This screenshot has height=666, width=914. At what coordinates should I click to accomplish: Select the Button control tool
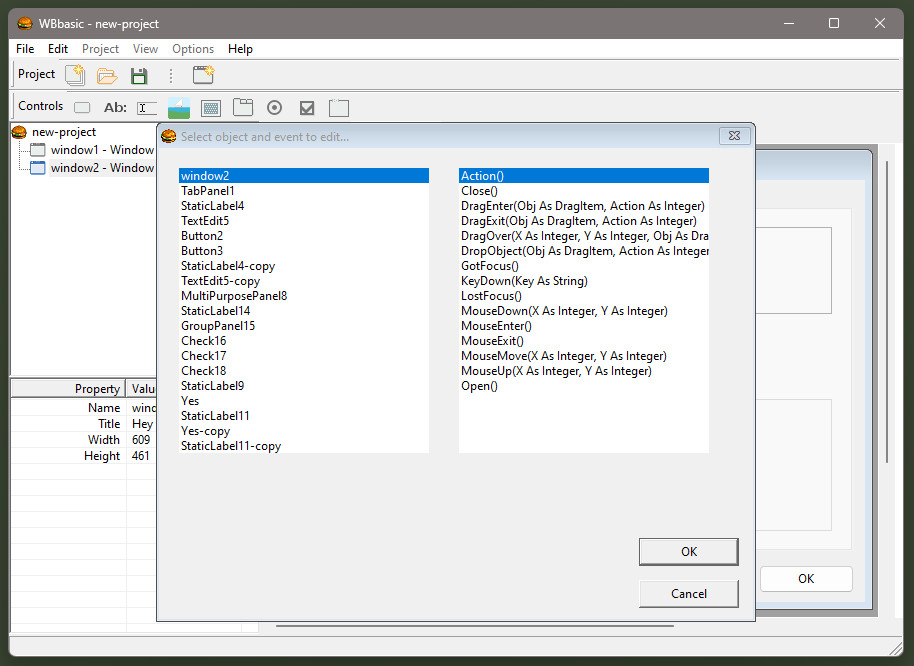pyautogui.click(x=82, y=107)
